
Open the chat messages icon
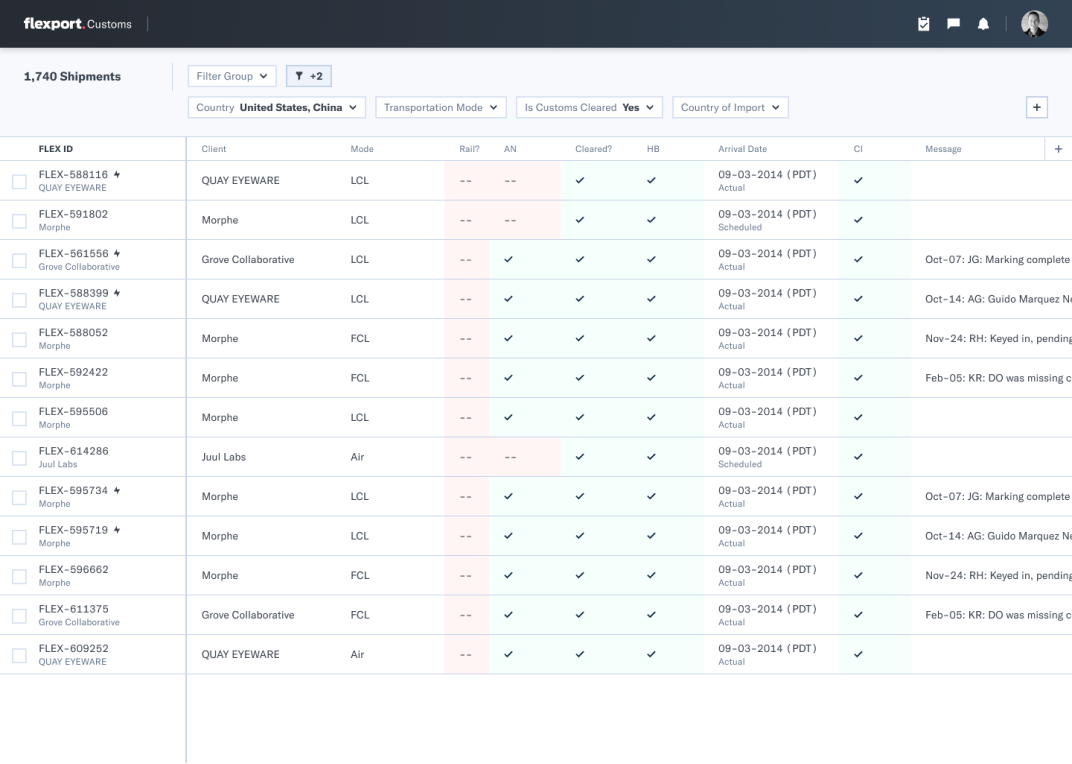pos(953,24)
